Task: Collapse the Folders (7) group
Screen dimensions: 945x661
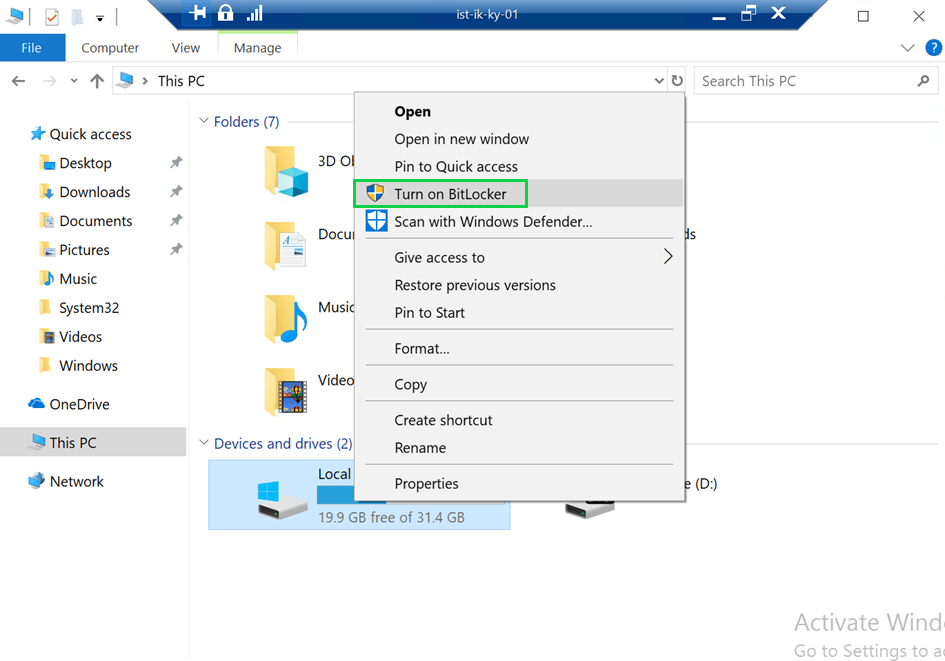Action: (x=204, y=122)
